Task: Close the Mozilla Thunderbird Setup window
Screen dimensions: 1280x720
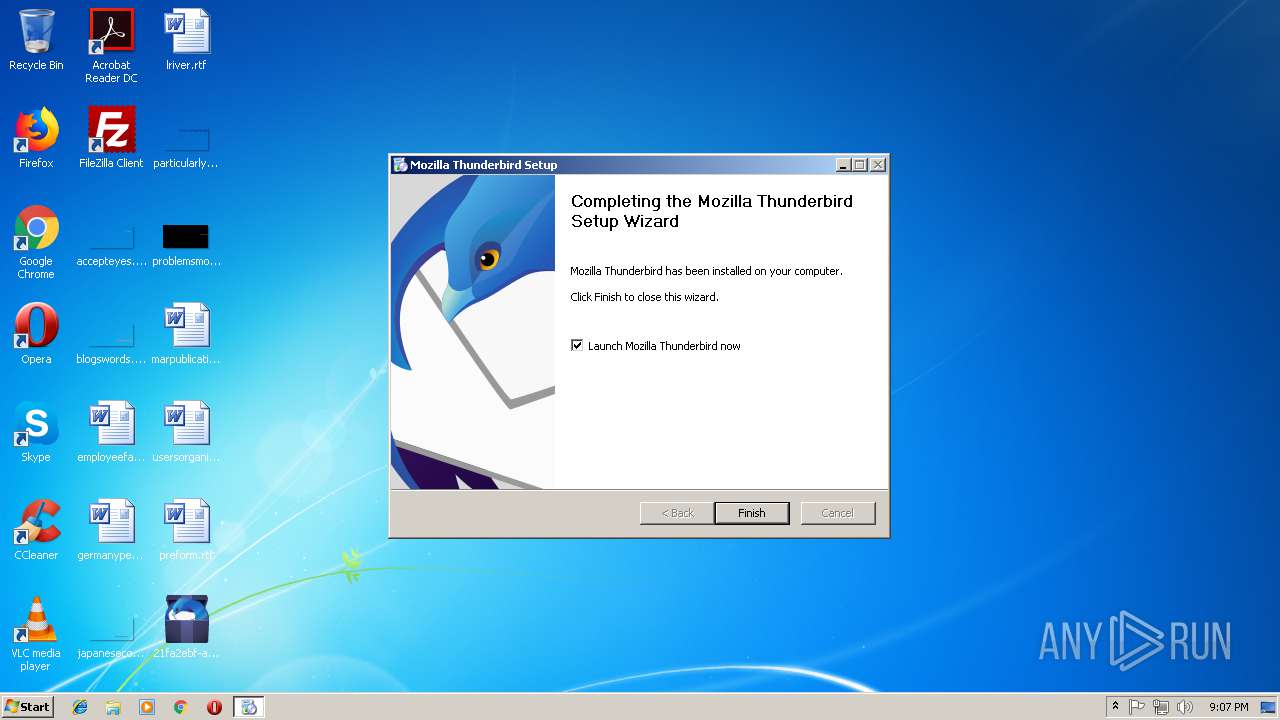Action: click(x=878, y=165)
